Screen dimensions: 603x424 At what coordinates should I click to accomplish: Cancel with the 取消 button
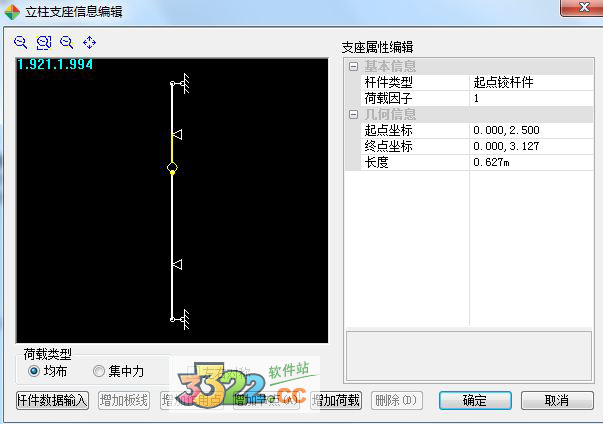(x=557, y=401)
